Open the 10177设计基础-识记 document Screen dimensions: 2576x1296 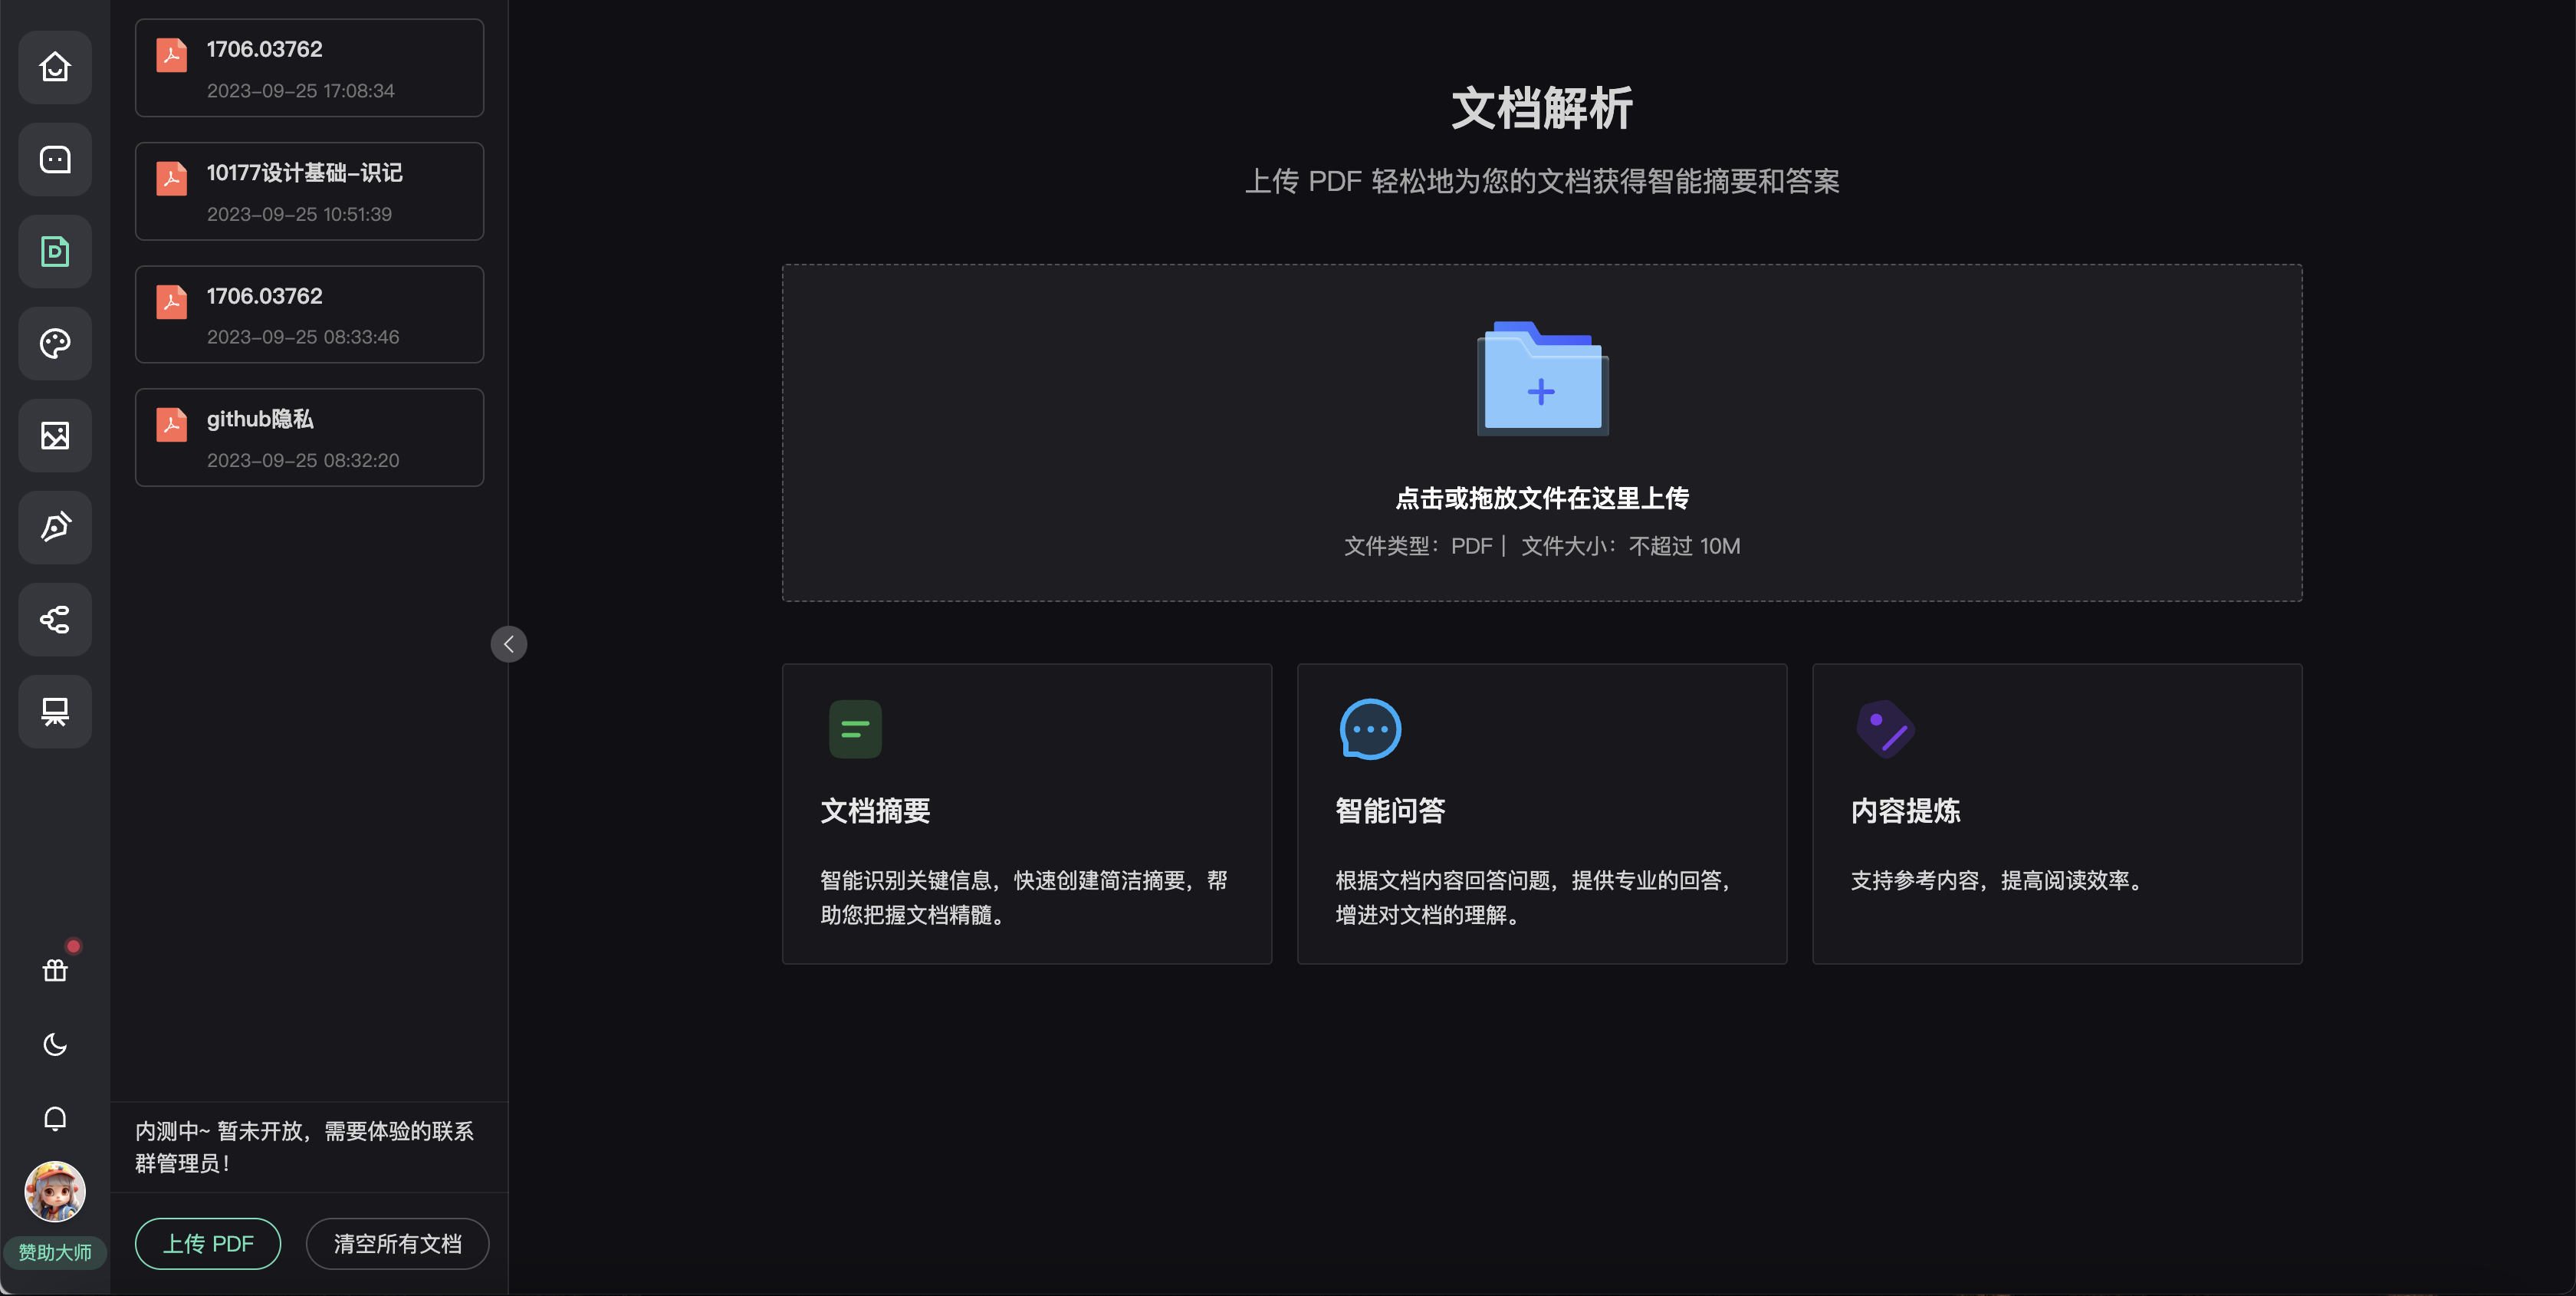[309, 191]
